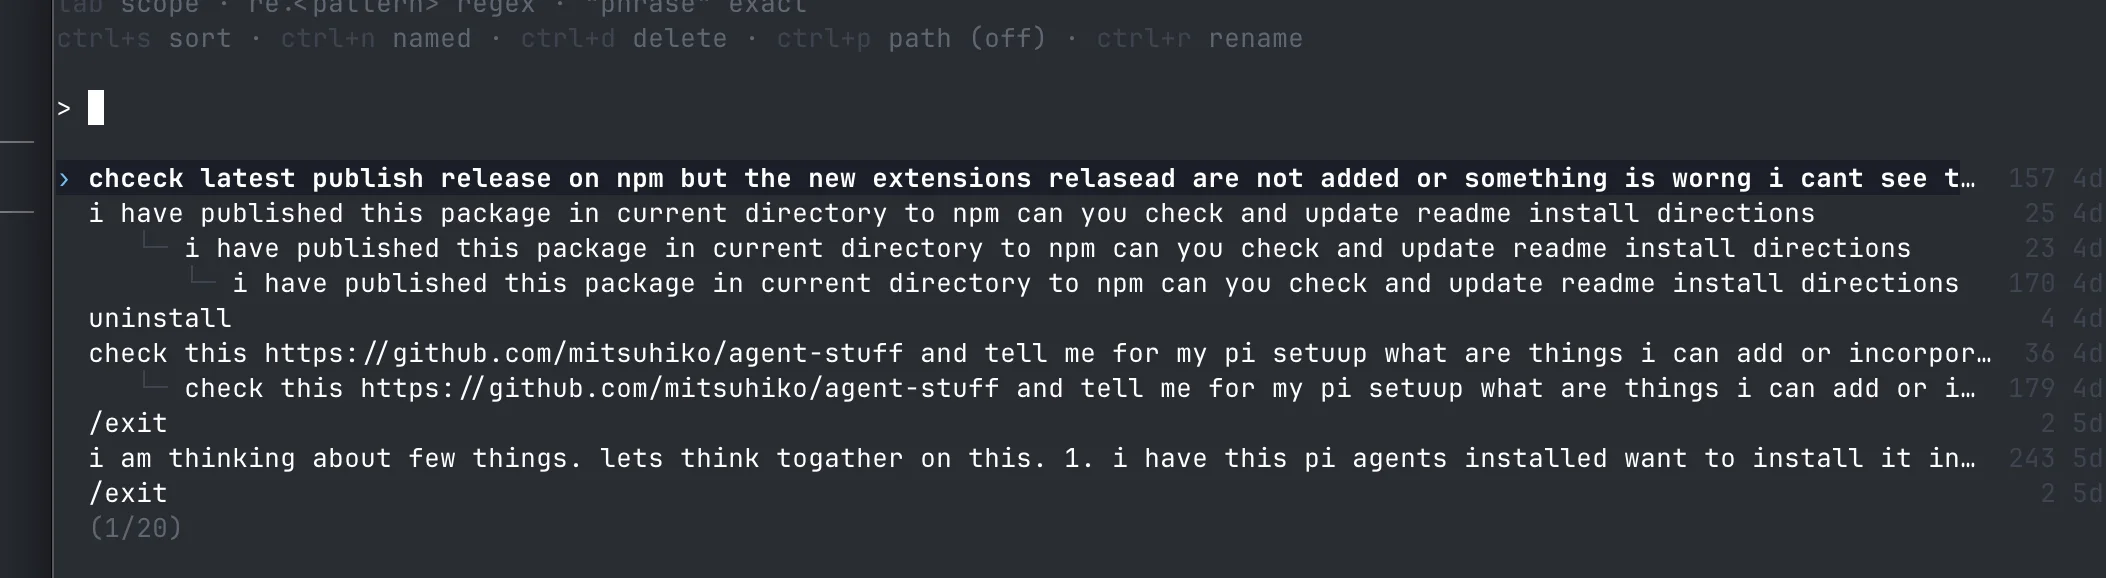Click the 1/20 pagination indicator
Viewport: 2106px width, 578px height.
[x=135, y=528]
